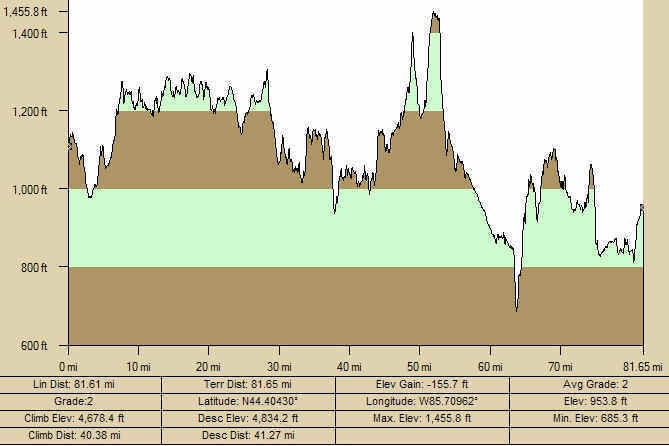Click the Elev Gain -155.7 ft cell
This screenshot has height=446, width=669.
click(x=421, y=383)
